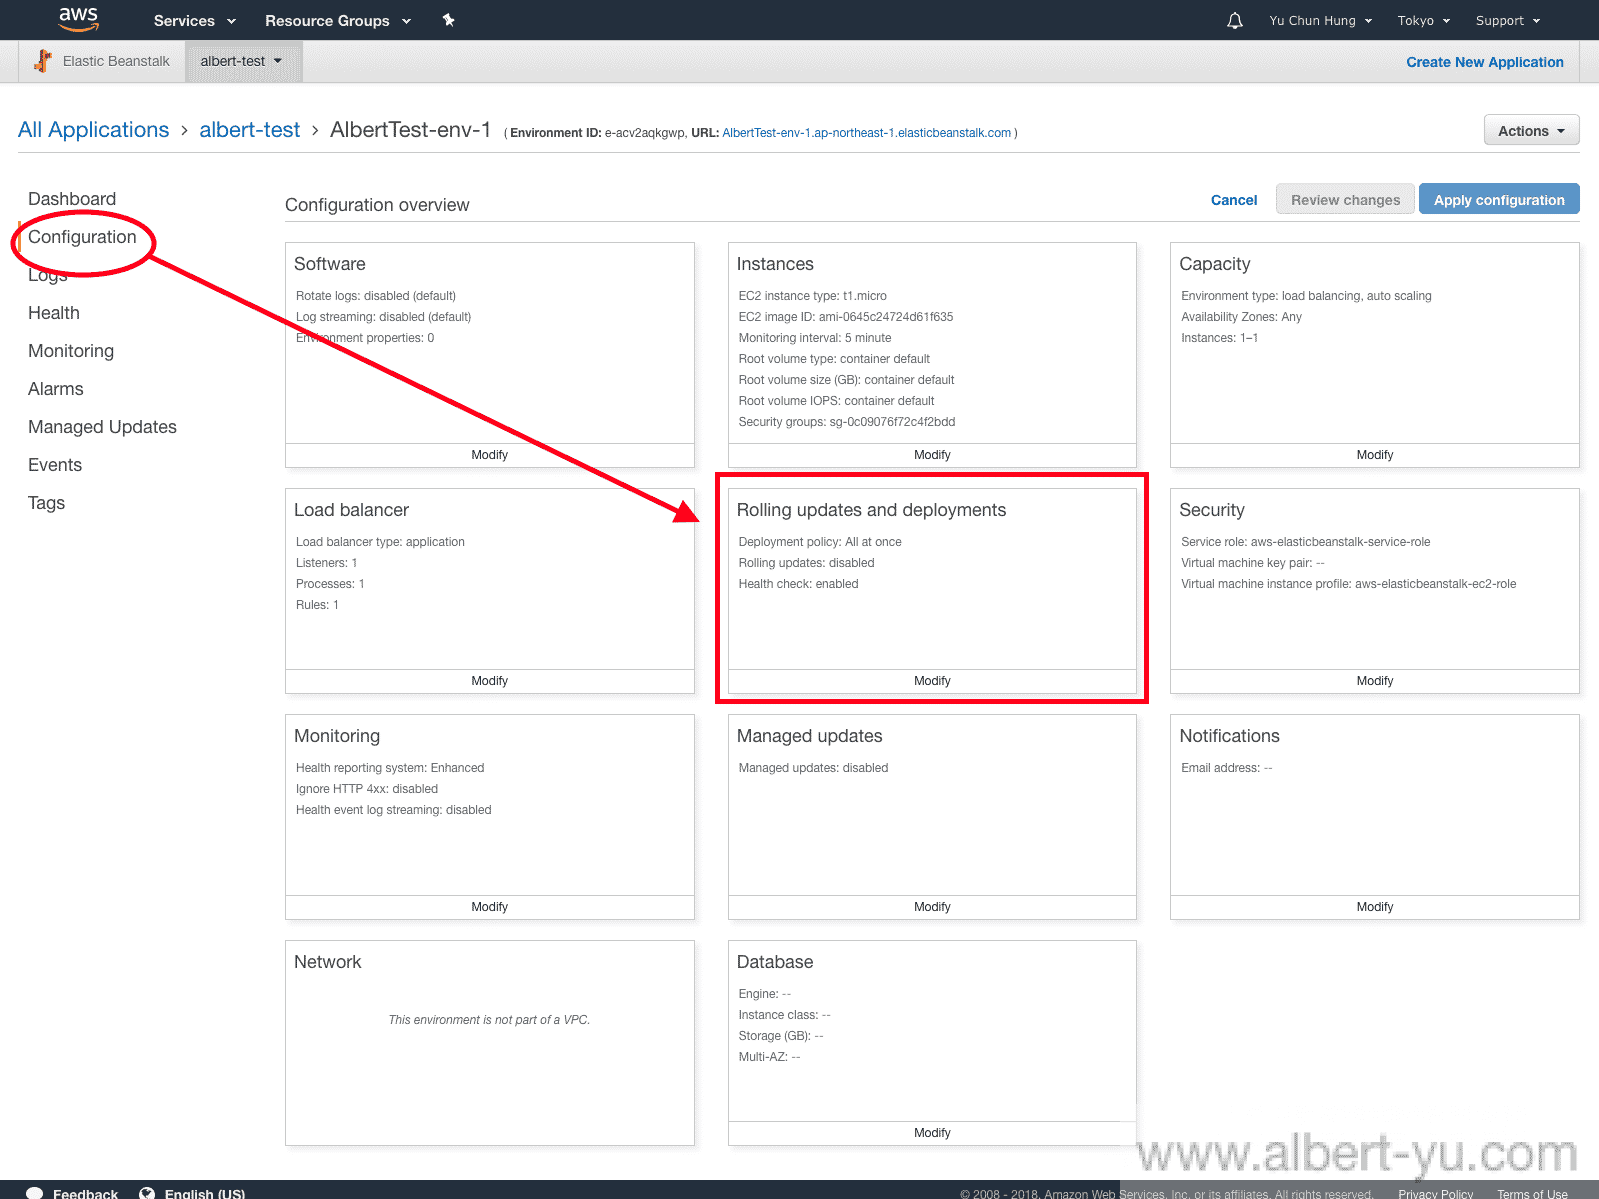Click the Elastic Beanstalk label in the header
The width and height of the screenshot is (1599, 1199).
point(116,61)
